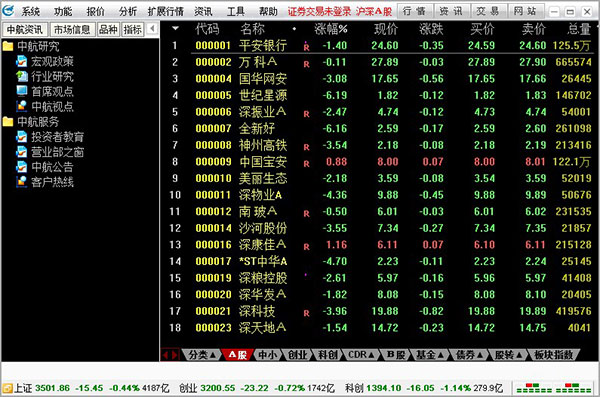Click the 创业 index value 3200.55

tap(218, 388)
